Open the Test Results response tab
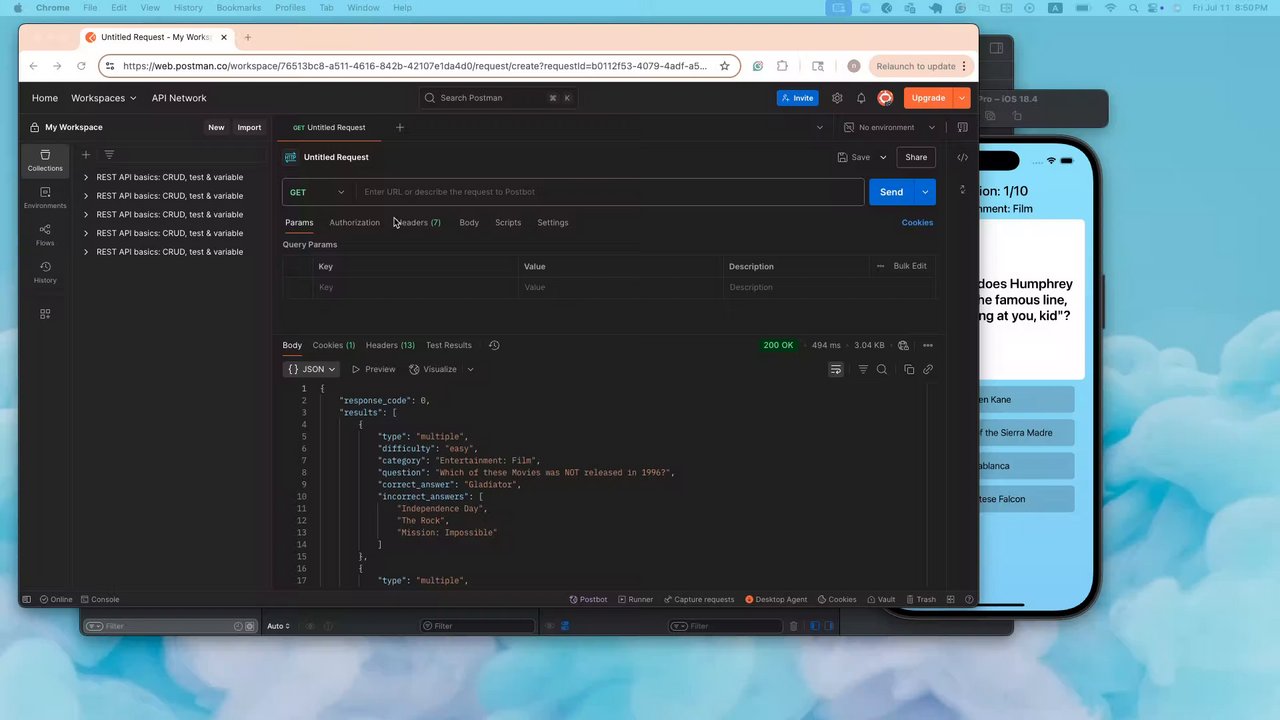This screenshot has height=720, width=1280. 449,345
